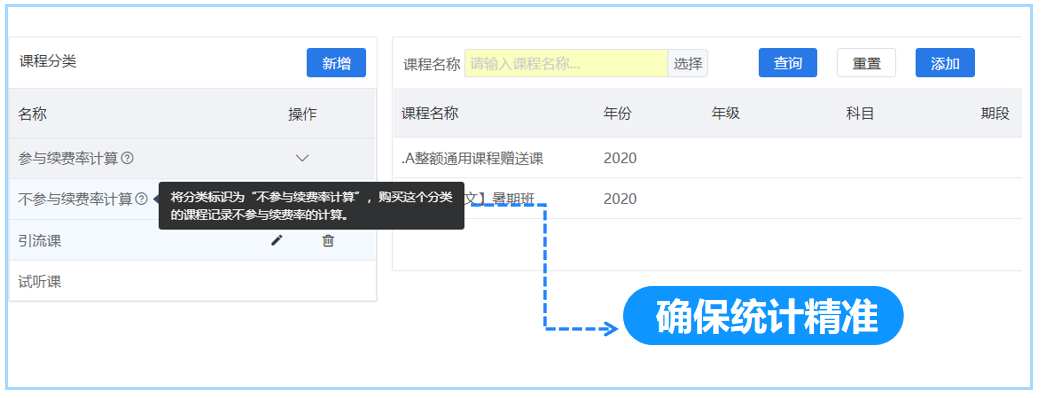Click help icon next to 参与续费率计算

click(128, 158)
